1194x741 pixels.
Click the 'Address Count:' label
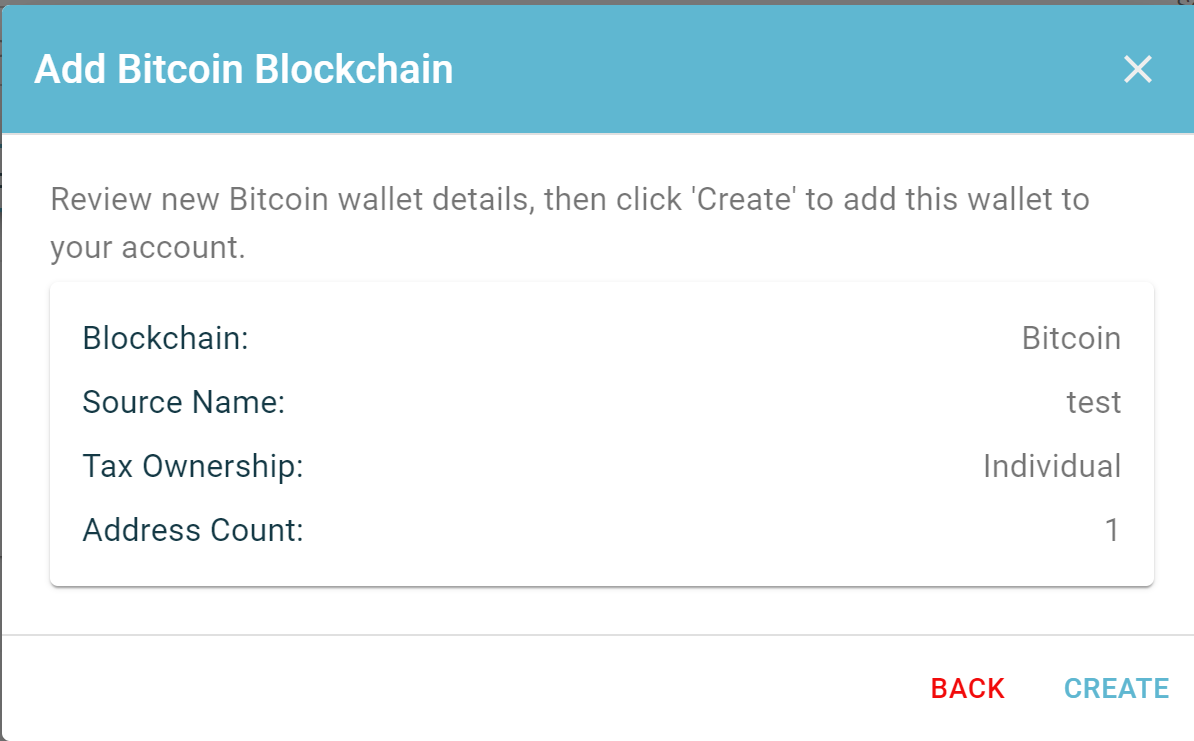pos(193,530)
